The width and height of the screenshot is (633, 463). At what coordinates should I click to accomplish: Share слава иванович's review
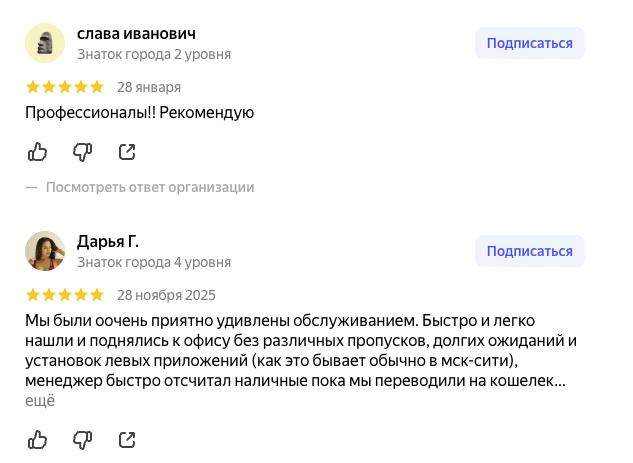coord(127,152)
